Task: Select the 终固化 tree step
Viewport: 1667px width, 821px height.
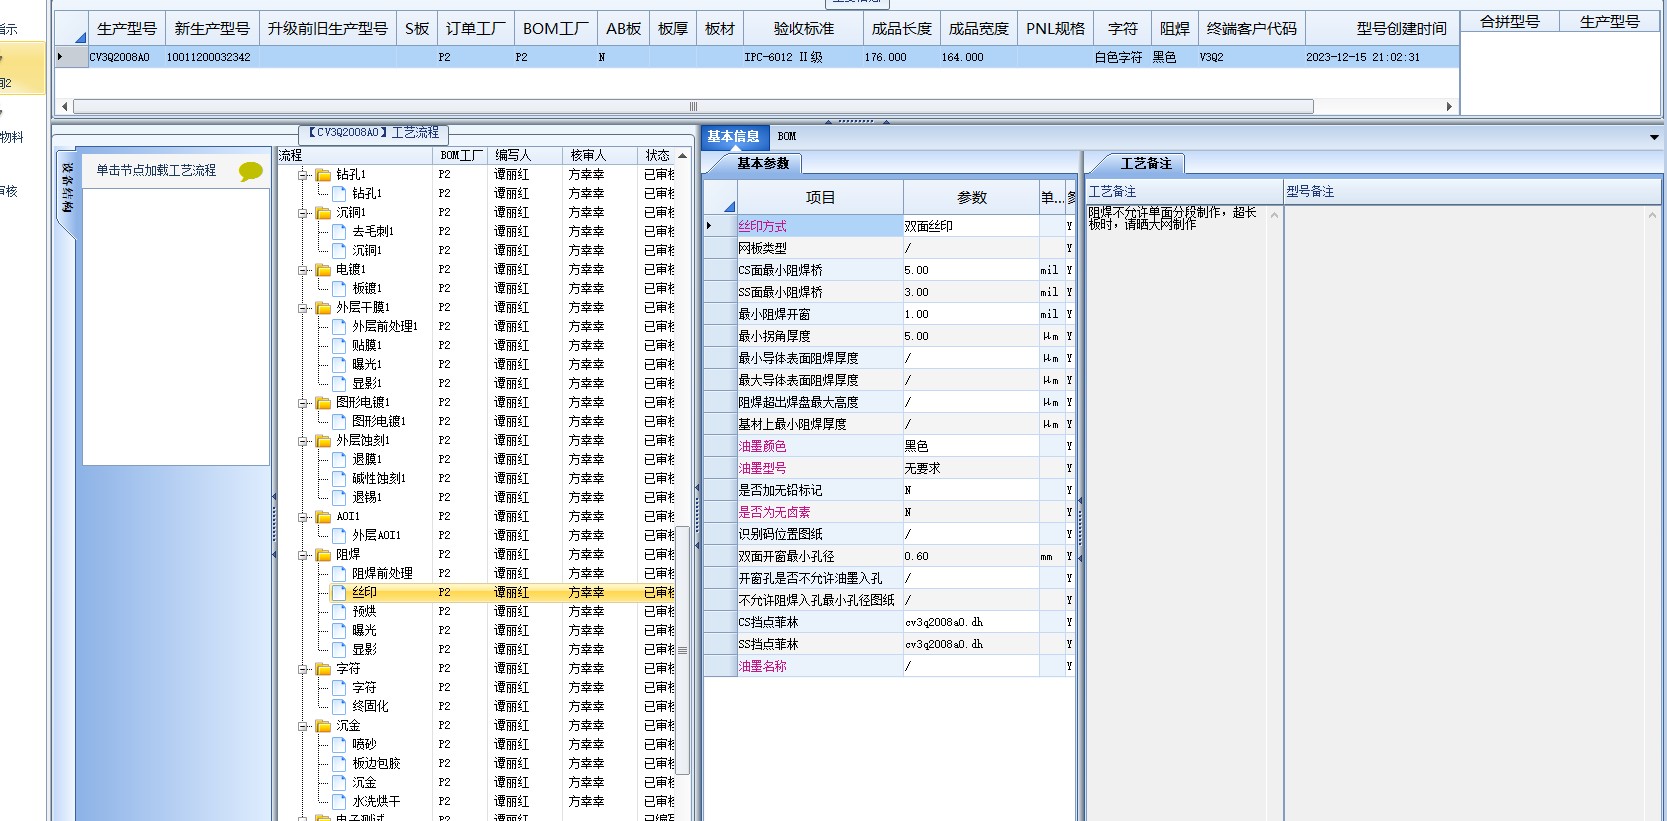Action: click(370, 706)
